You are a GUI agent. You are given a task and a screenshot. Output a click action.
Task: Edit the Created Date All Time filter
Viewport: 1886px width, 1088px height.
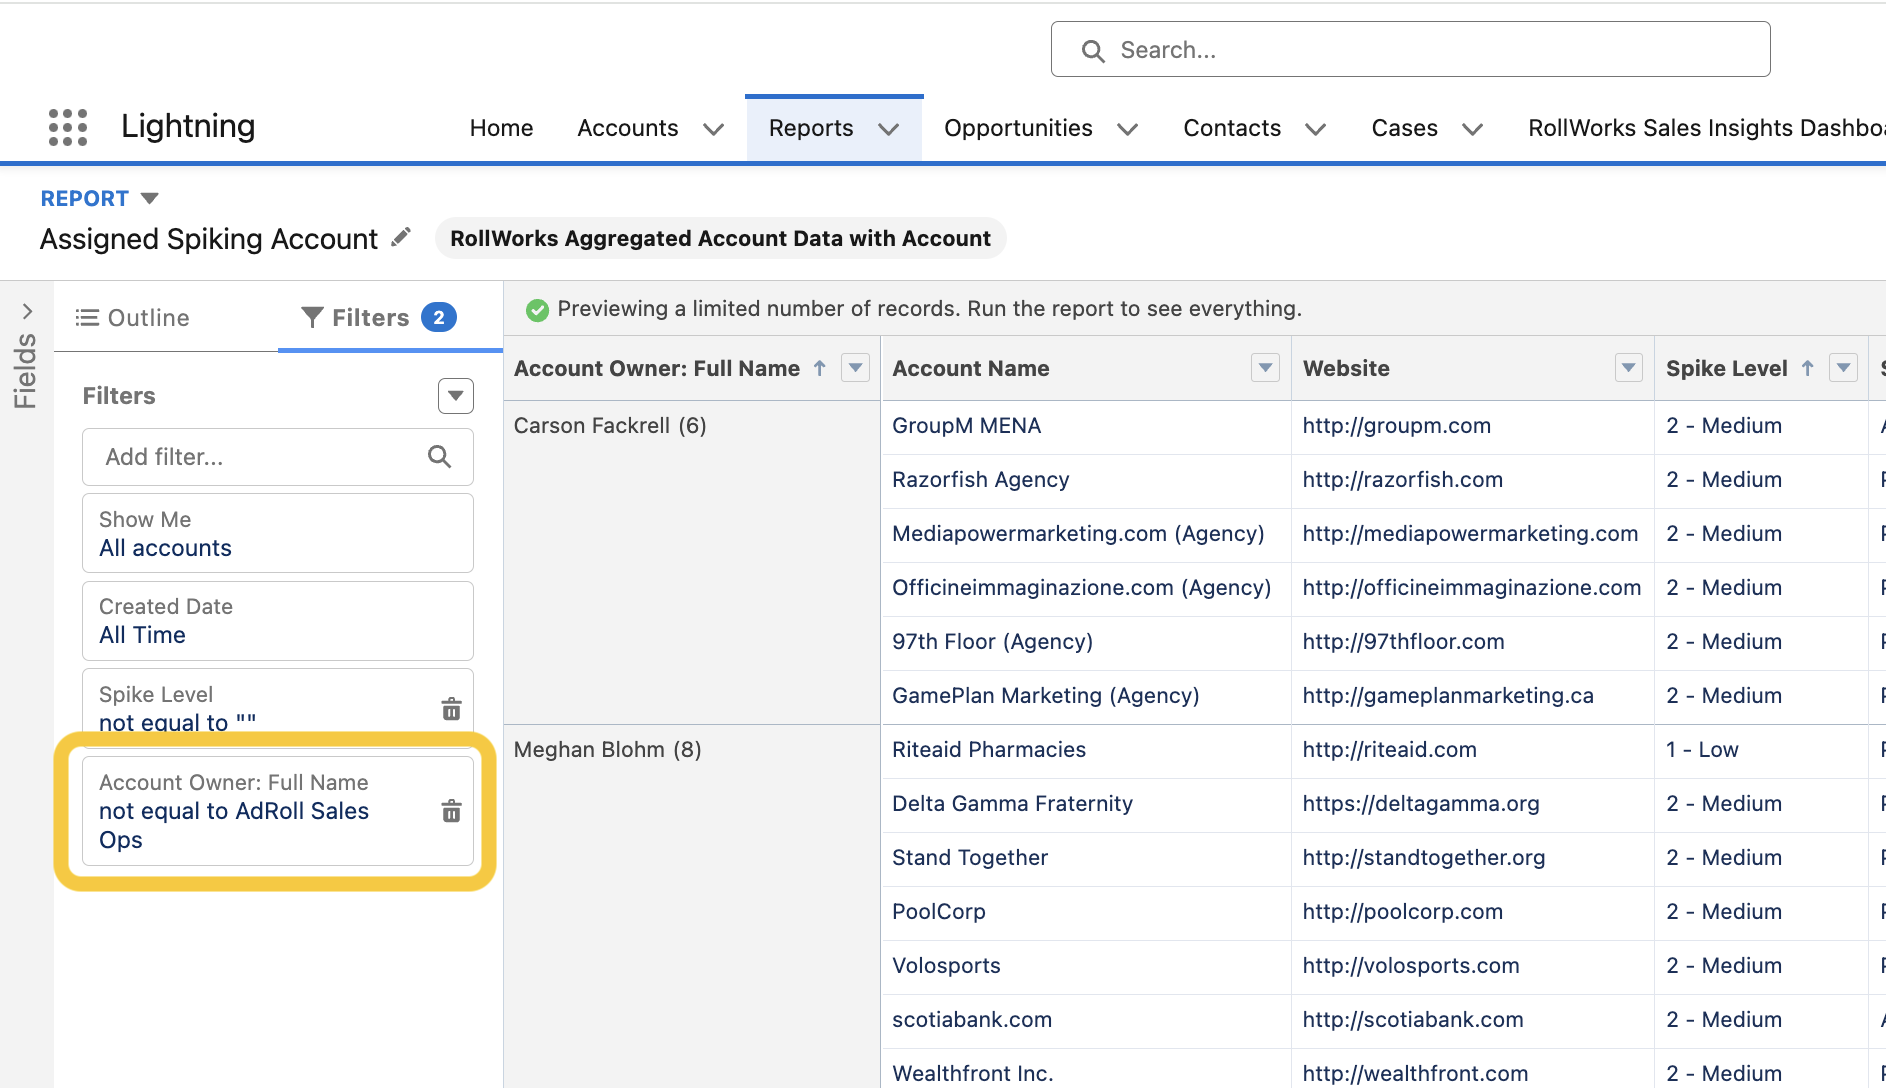277,621
